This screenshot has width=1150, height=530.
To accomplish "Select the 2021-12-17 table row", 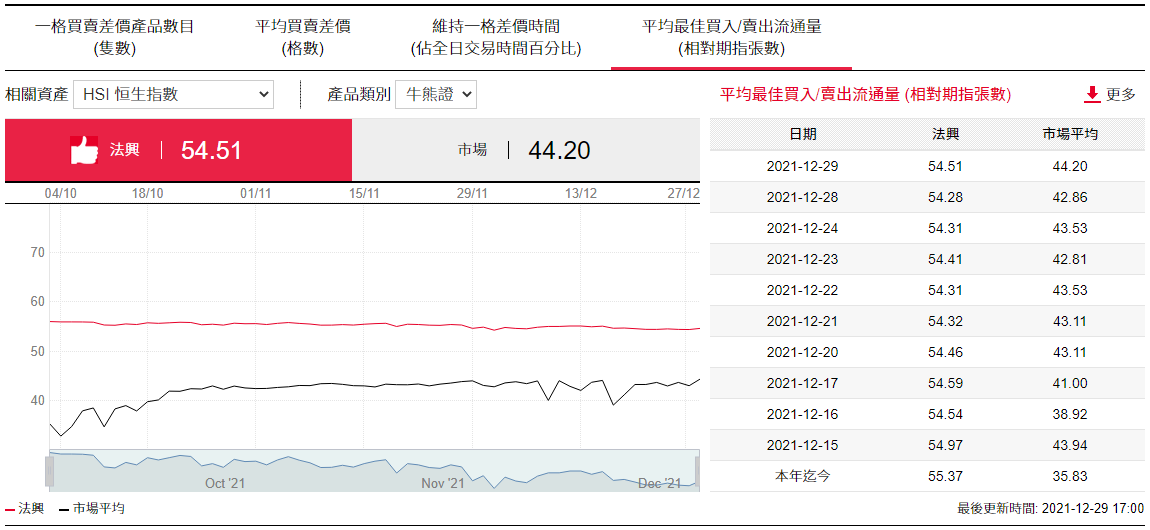I will pos(927,383).
